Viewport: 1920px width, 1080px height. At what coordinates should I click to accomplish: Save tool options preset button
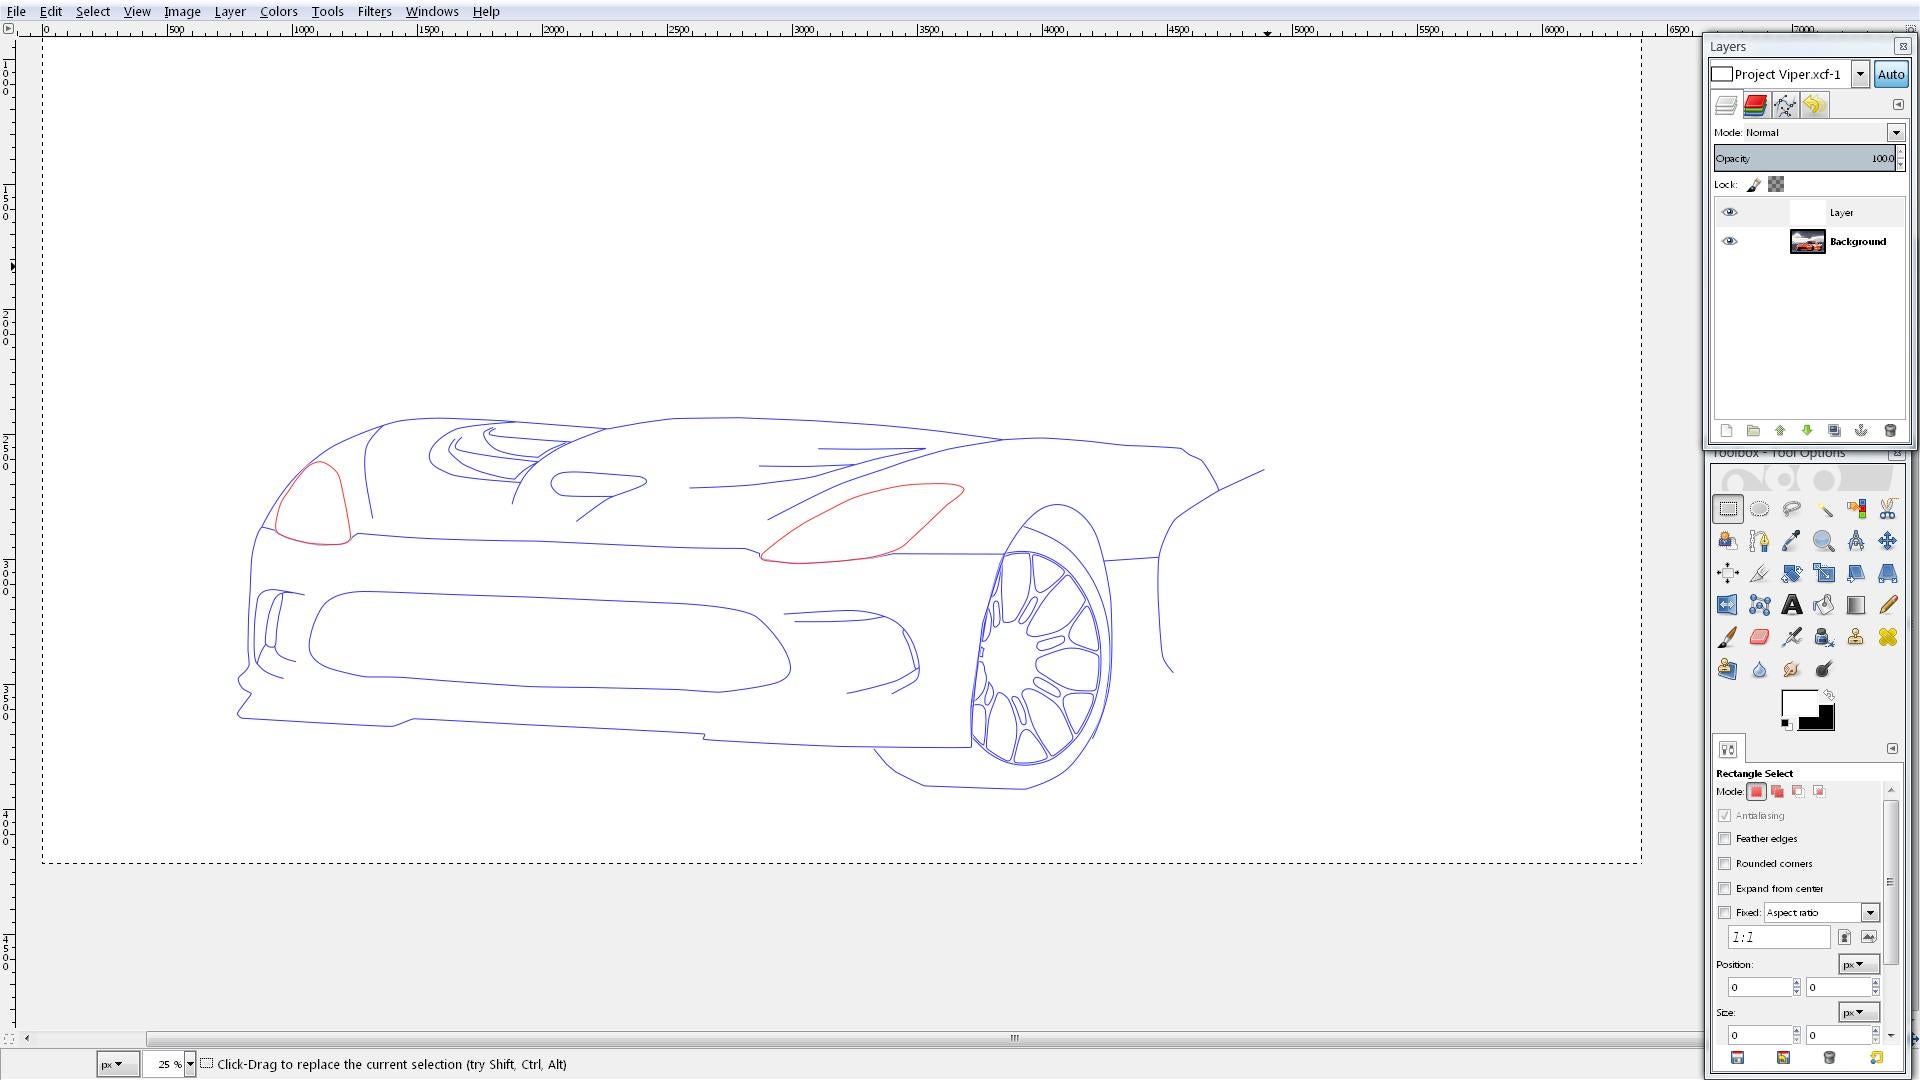point(1737,1058)
